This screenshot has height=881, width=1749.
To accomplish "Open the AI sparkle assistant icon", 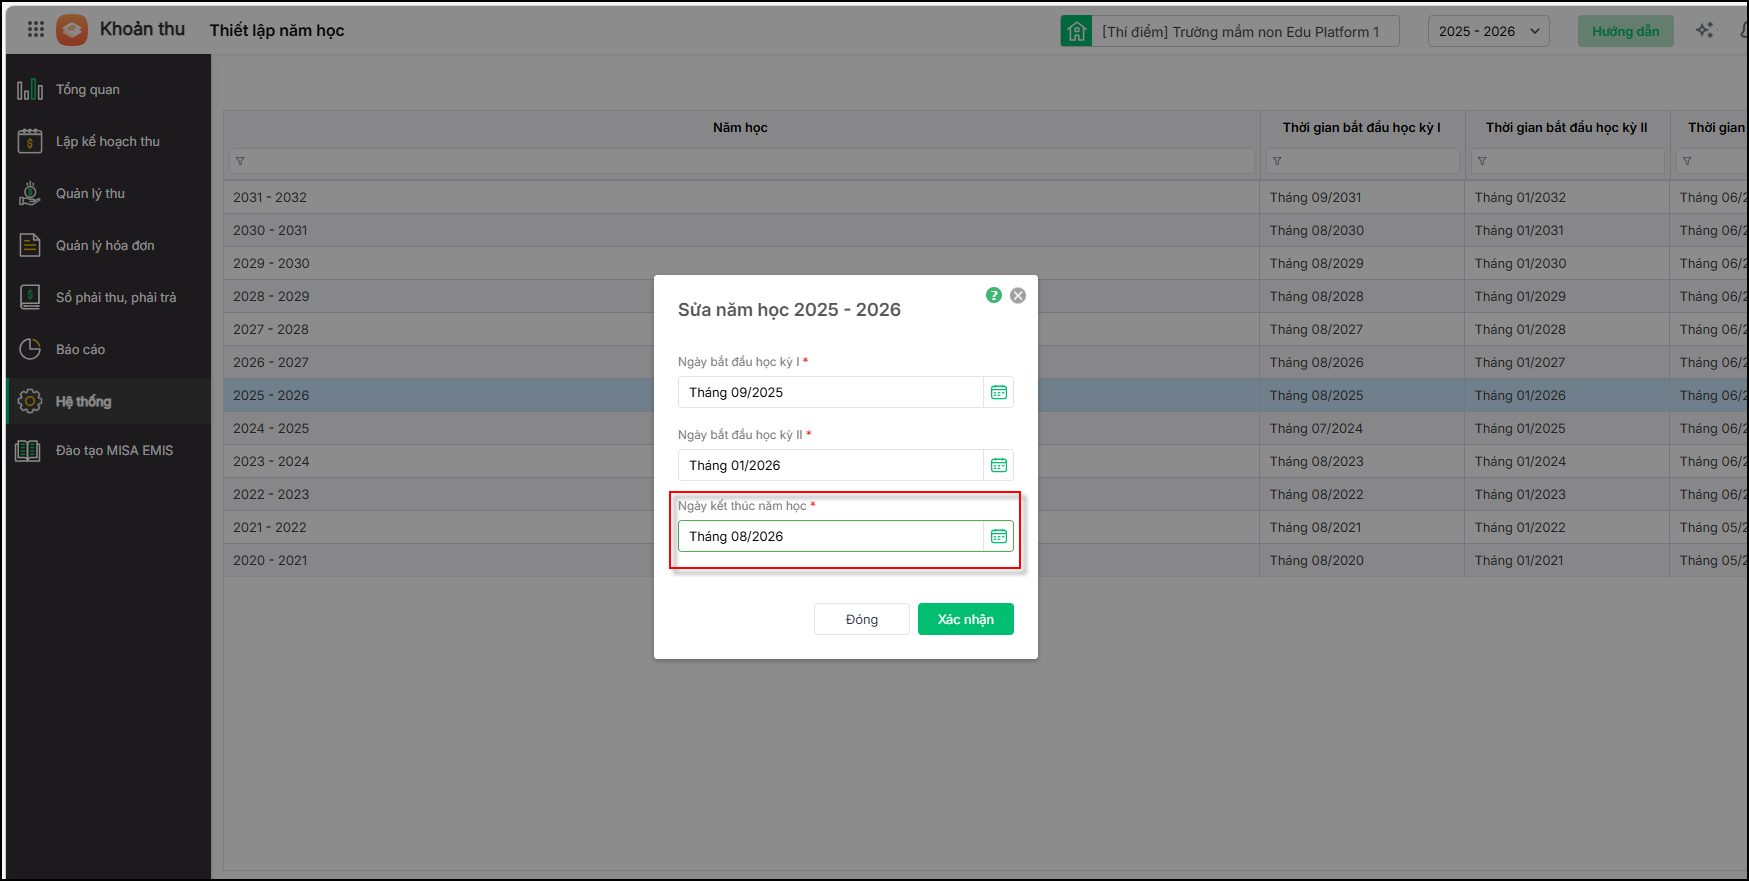I will 1705,31.
